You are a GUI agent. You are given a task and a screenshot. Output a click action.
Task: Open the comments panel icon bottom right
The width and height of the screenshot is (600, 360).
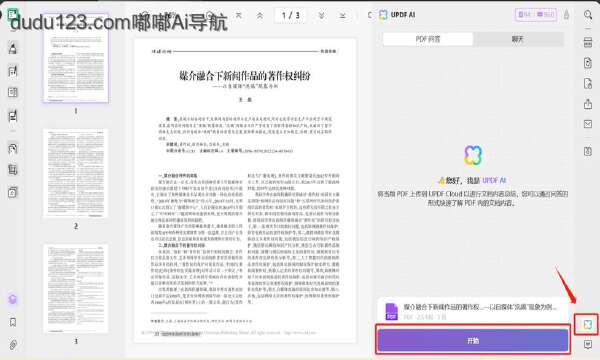[x=588, y=345]
